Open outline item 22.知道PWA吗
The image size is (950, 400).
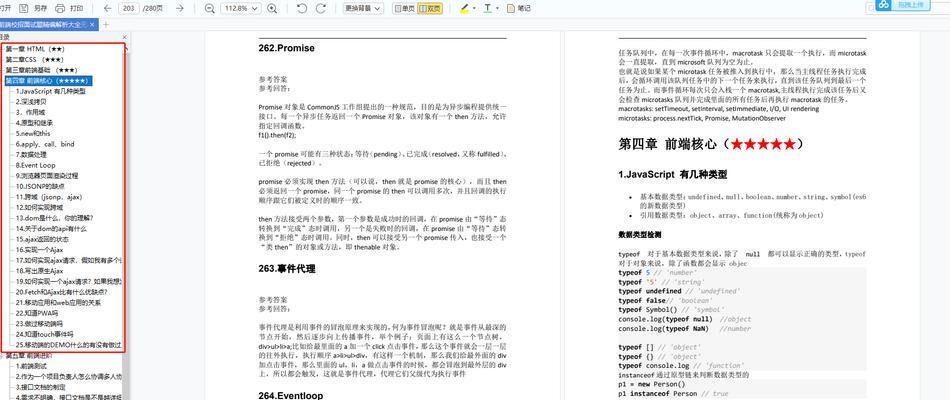38,313
